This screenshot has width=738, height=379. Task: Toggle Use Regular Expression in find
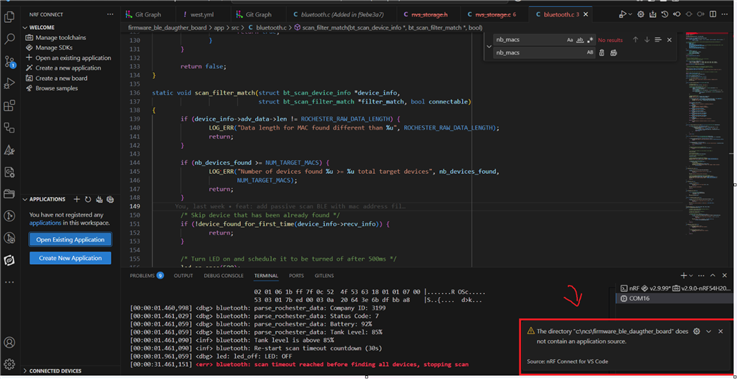click(x=590, y=40)
